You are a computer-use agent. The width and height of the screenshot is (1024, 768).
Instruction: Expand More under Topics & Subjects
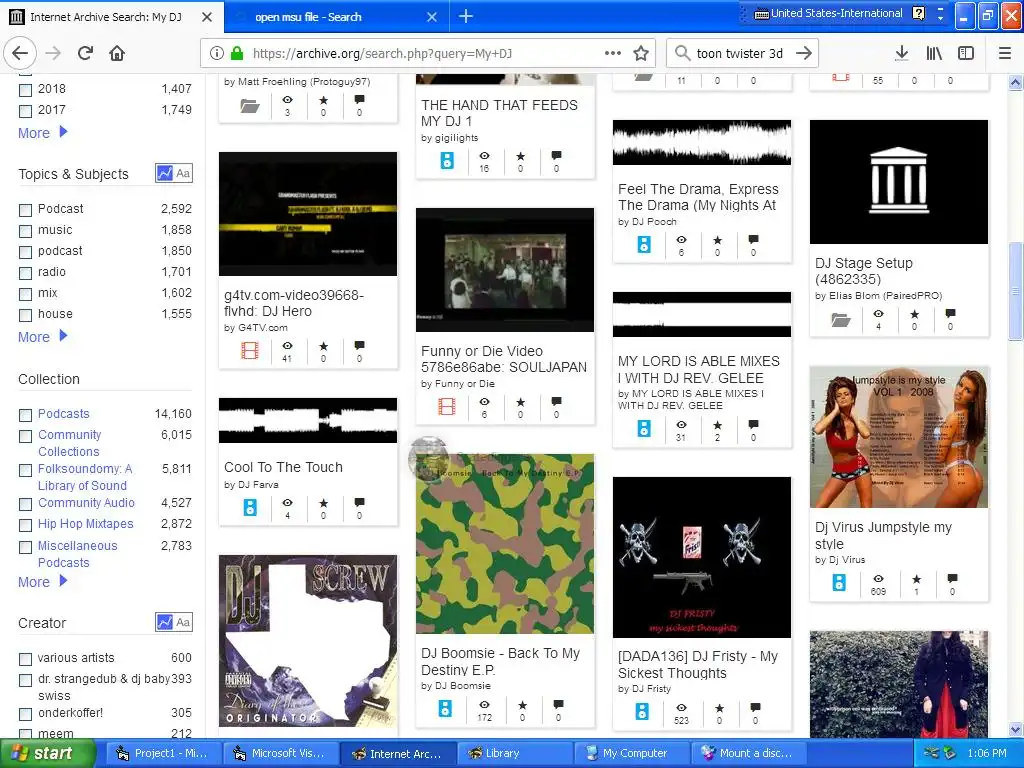coord(42,337)
